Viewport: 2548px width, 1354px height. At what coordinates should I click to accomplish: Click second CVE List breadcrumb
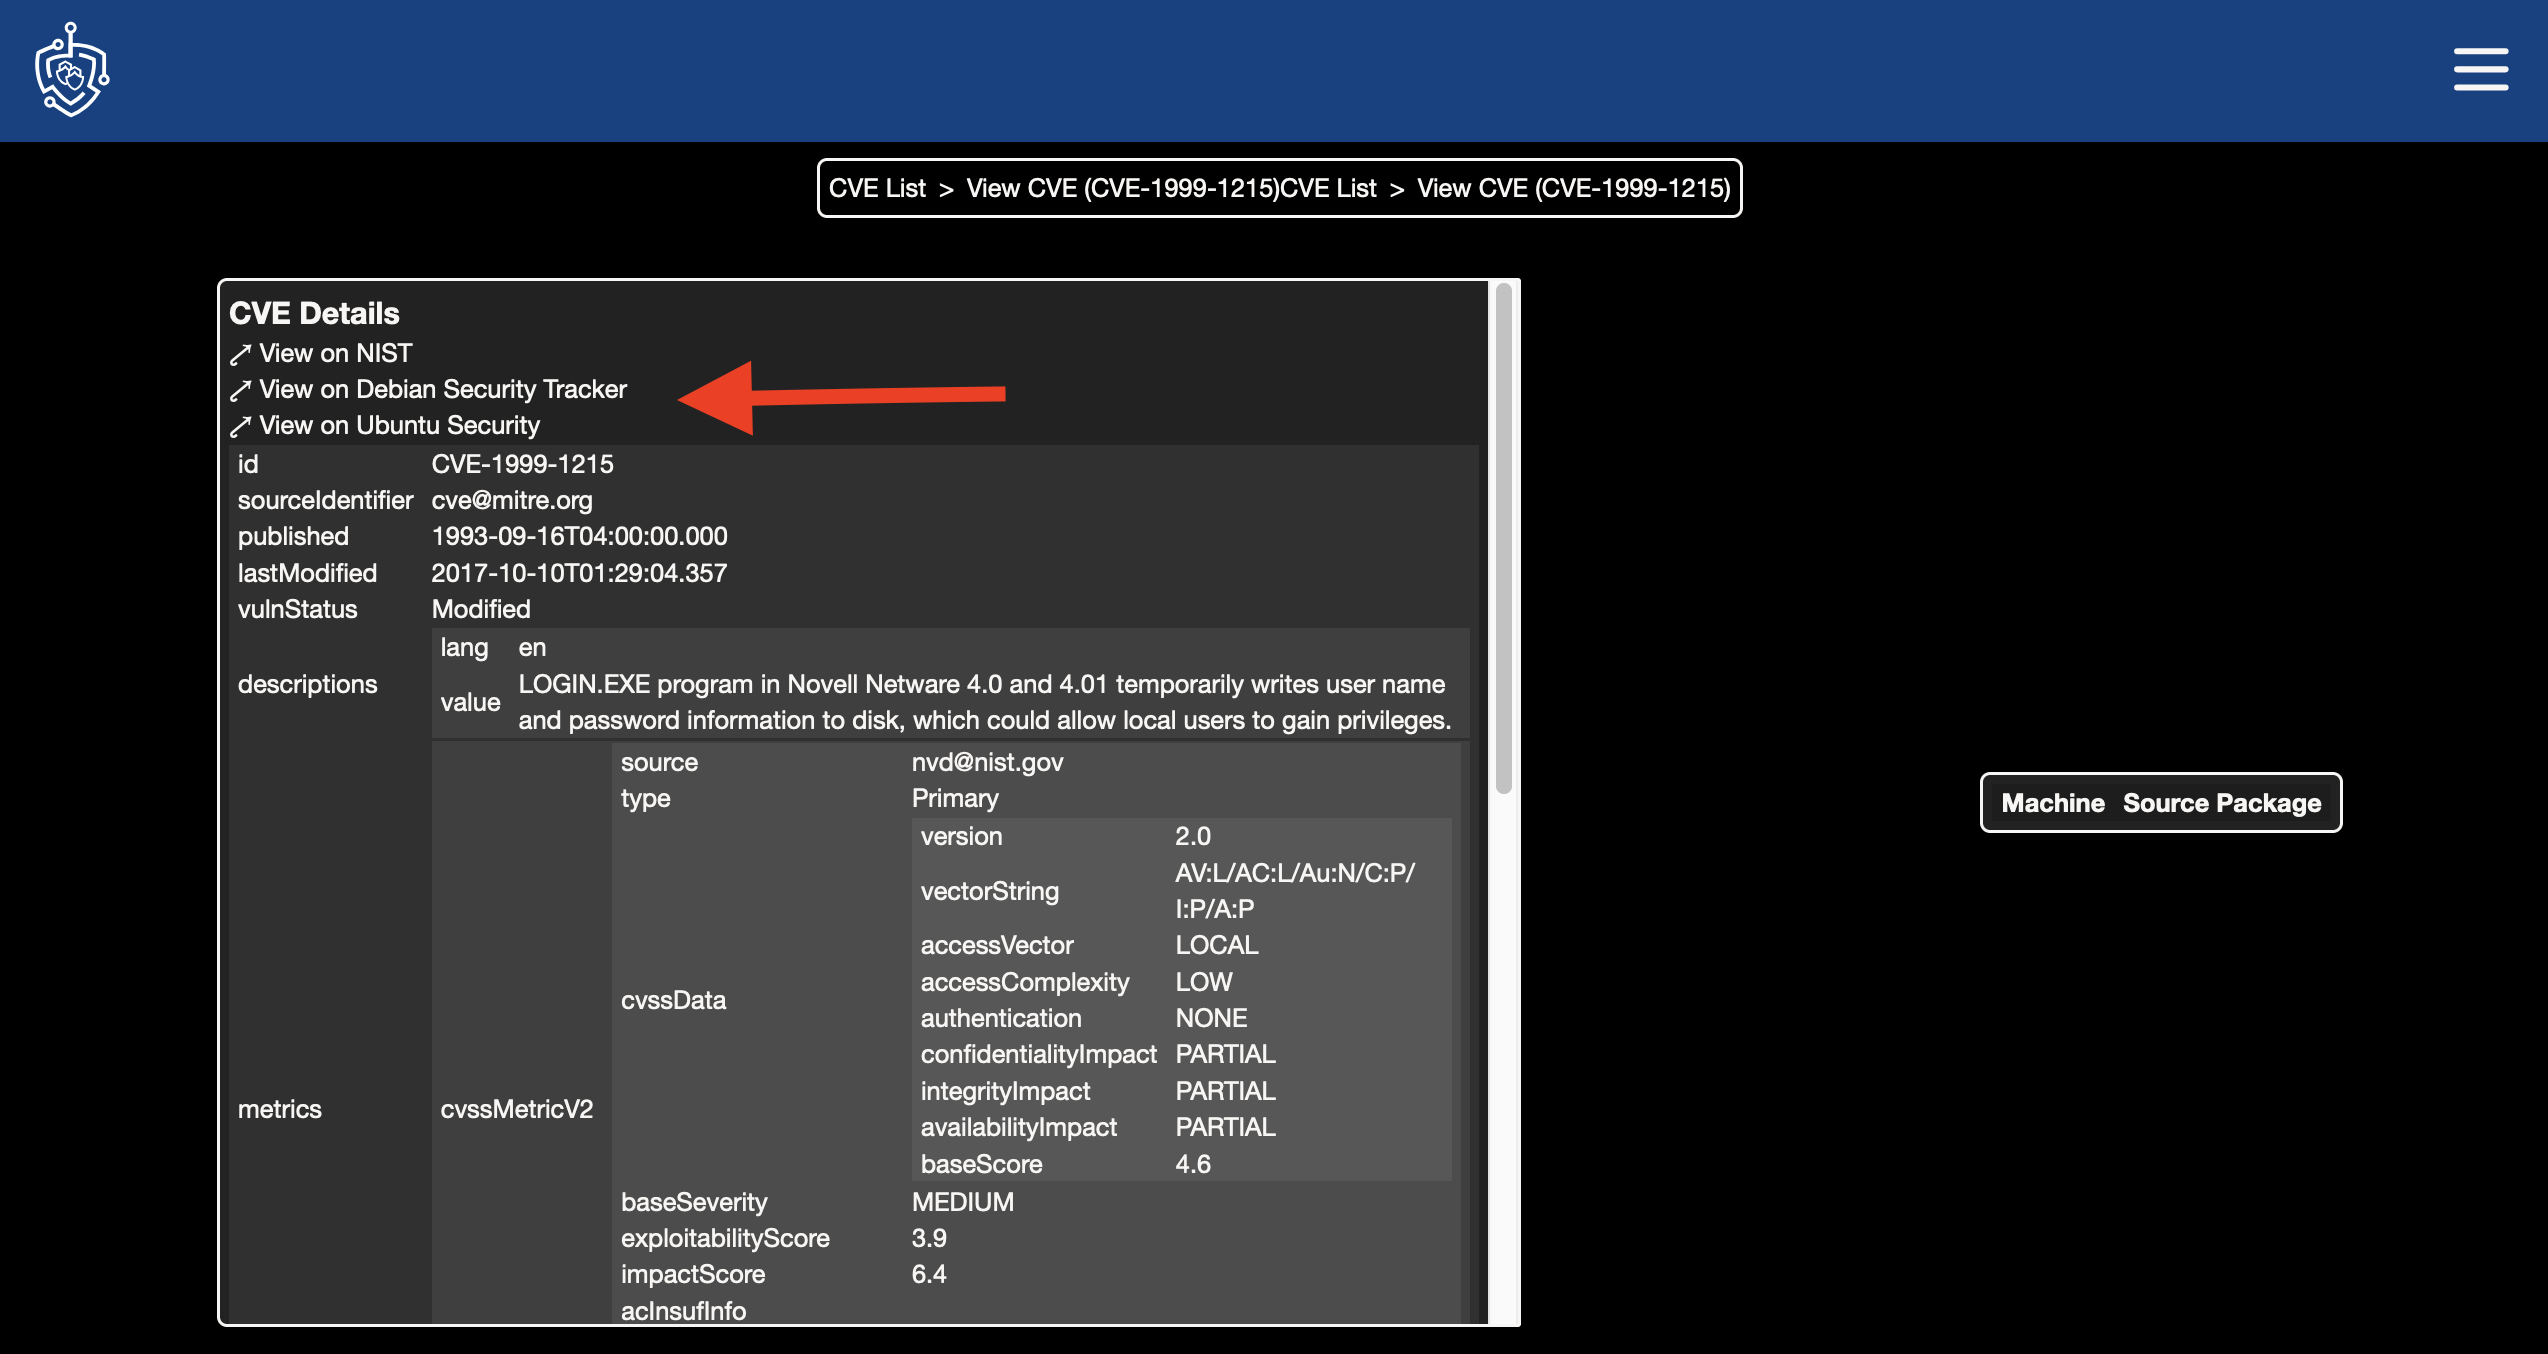(1328, 188)
